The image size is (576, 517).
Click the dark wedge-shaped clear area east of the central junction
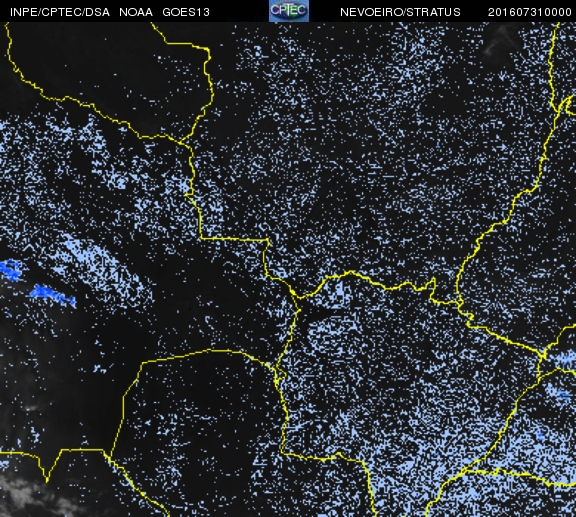pyautogui.click(x=319, y=312)
